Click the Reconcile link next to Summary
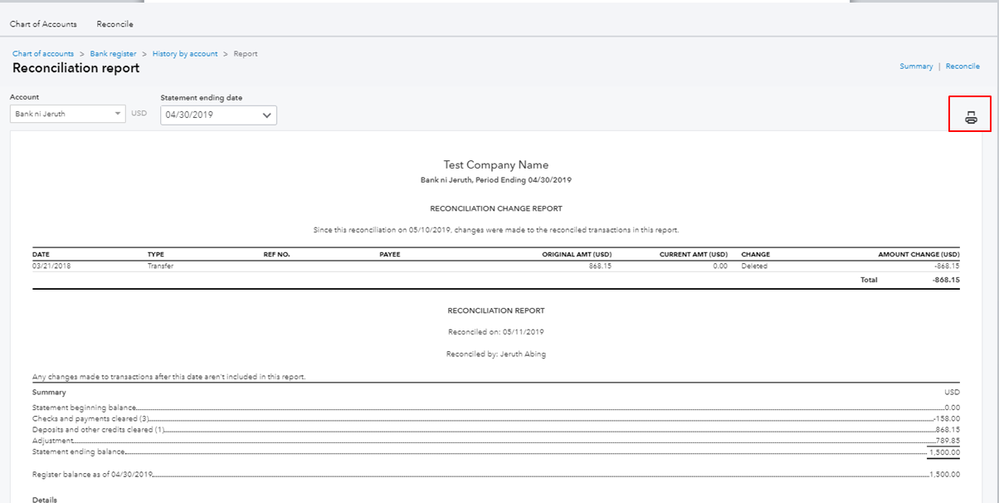This screenshot has width=999, height=503. [x=962, y=66]
